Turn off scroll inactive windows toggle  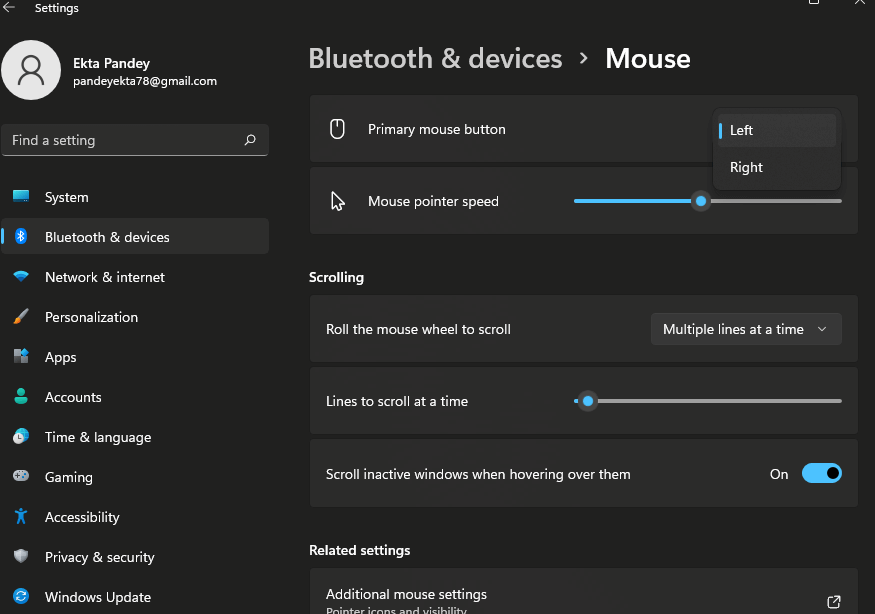[x=821, y=474]
